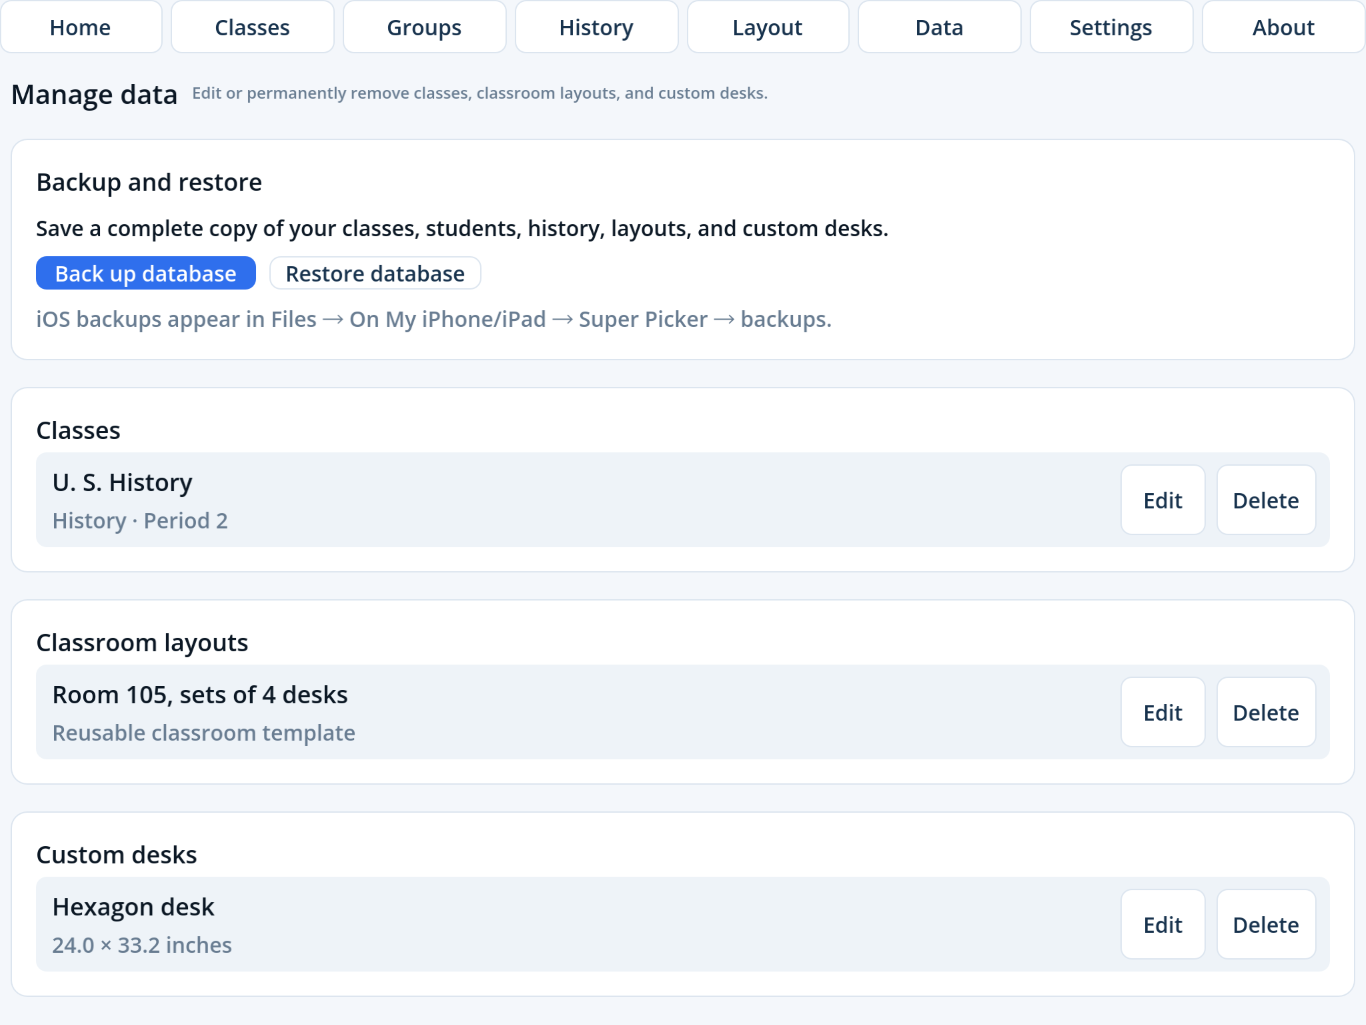
Task: Switch to the Layout tab
Action: tap(768, 27)
